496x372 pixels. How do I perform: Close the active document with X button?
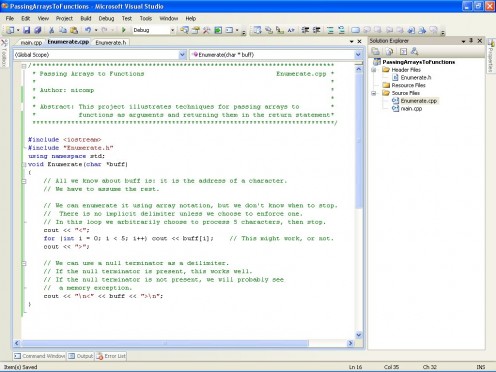359,41
